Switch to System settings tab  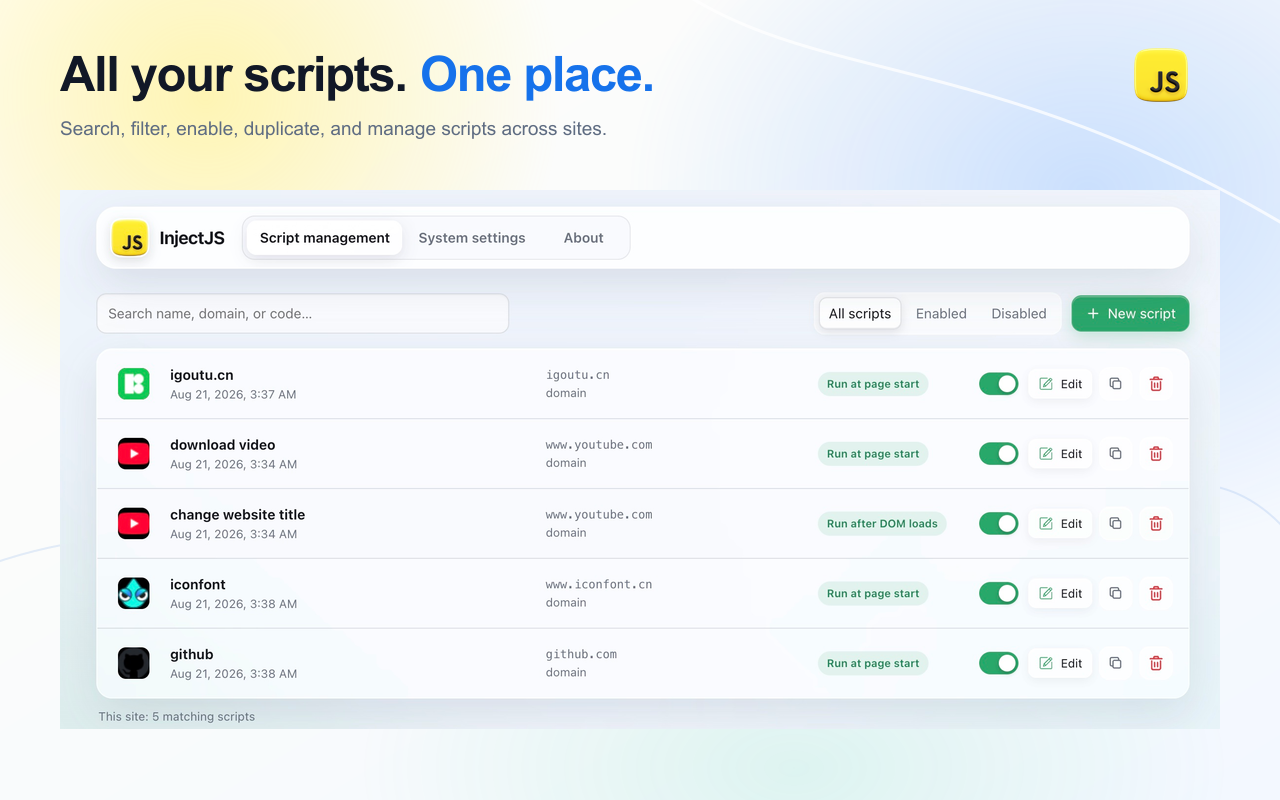click(472, 238)
